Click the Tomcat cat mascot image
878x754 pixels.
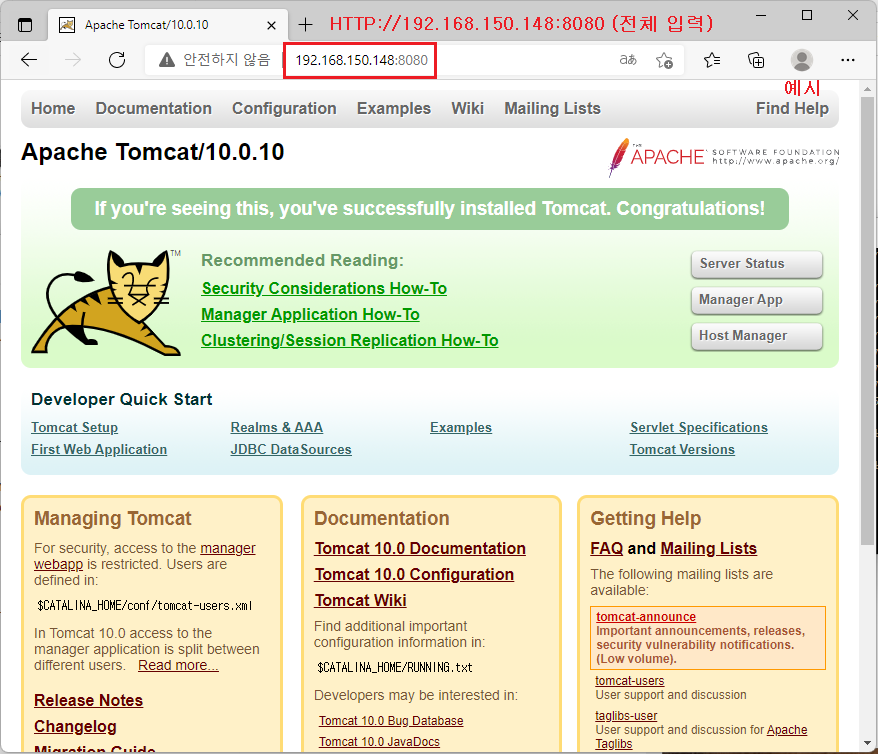click(x=106, y=302)
